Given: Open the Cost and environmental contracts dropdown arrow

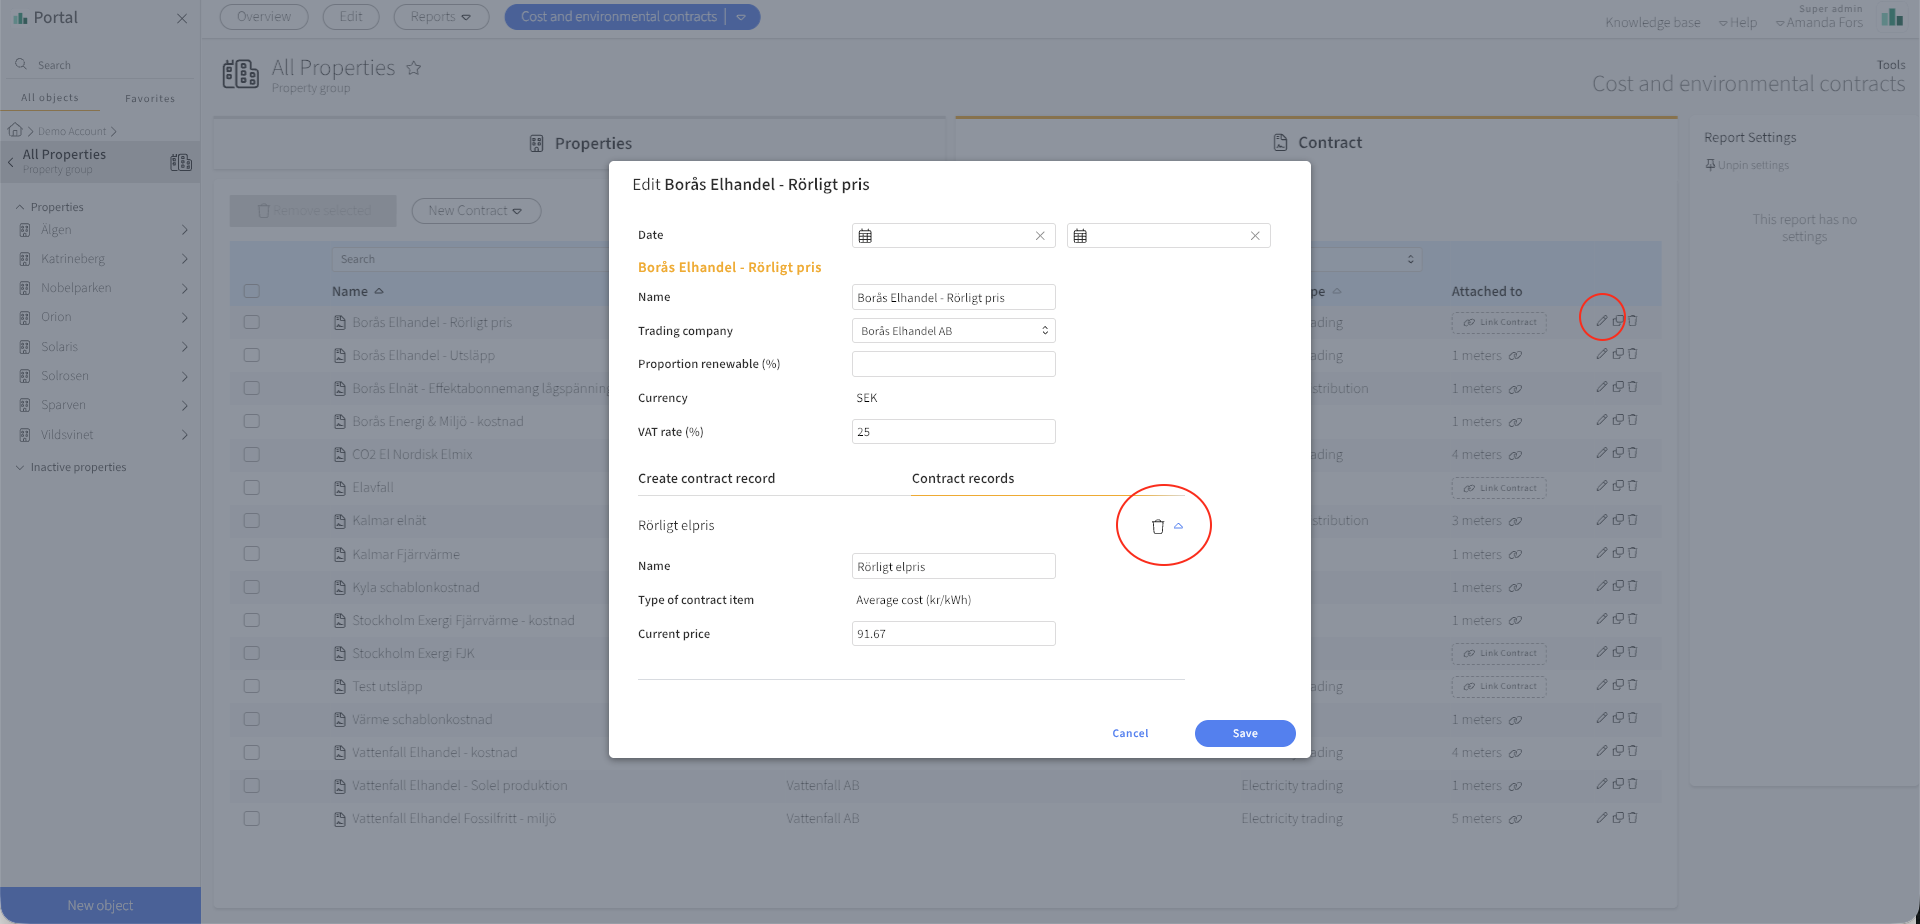Looking at the screenshot, I should [741, 17].
